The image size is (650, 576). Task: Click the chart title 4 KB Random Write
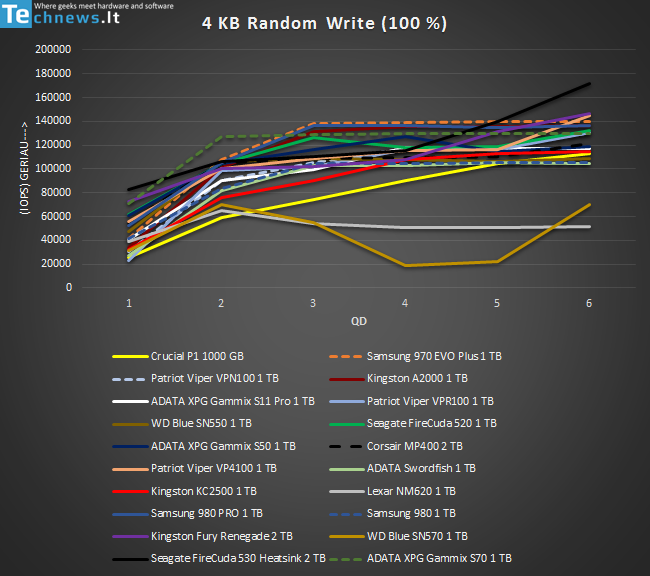coord(324,23)
